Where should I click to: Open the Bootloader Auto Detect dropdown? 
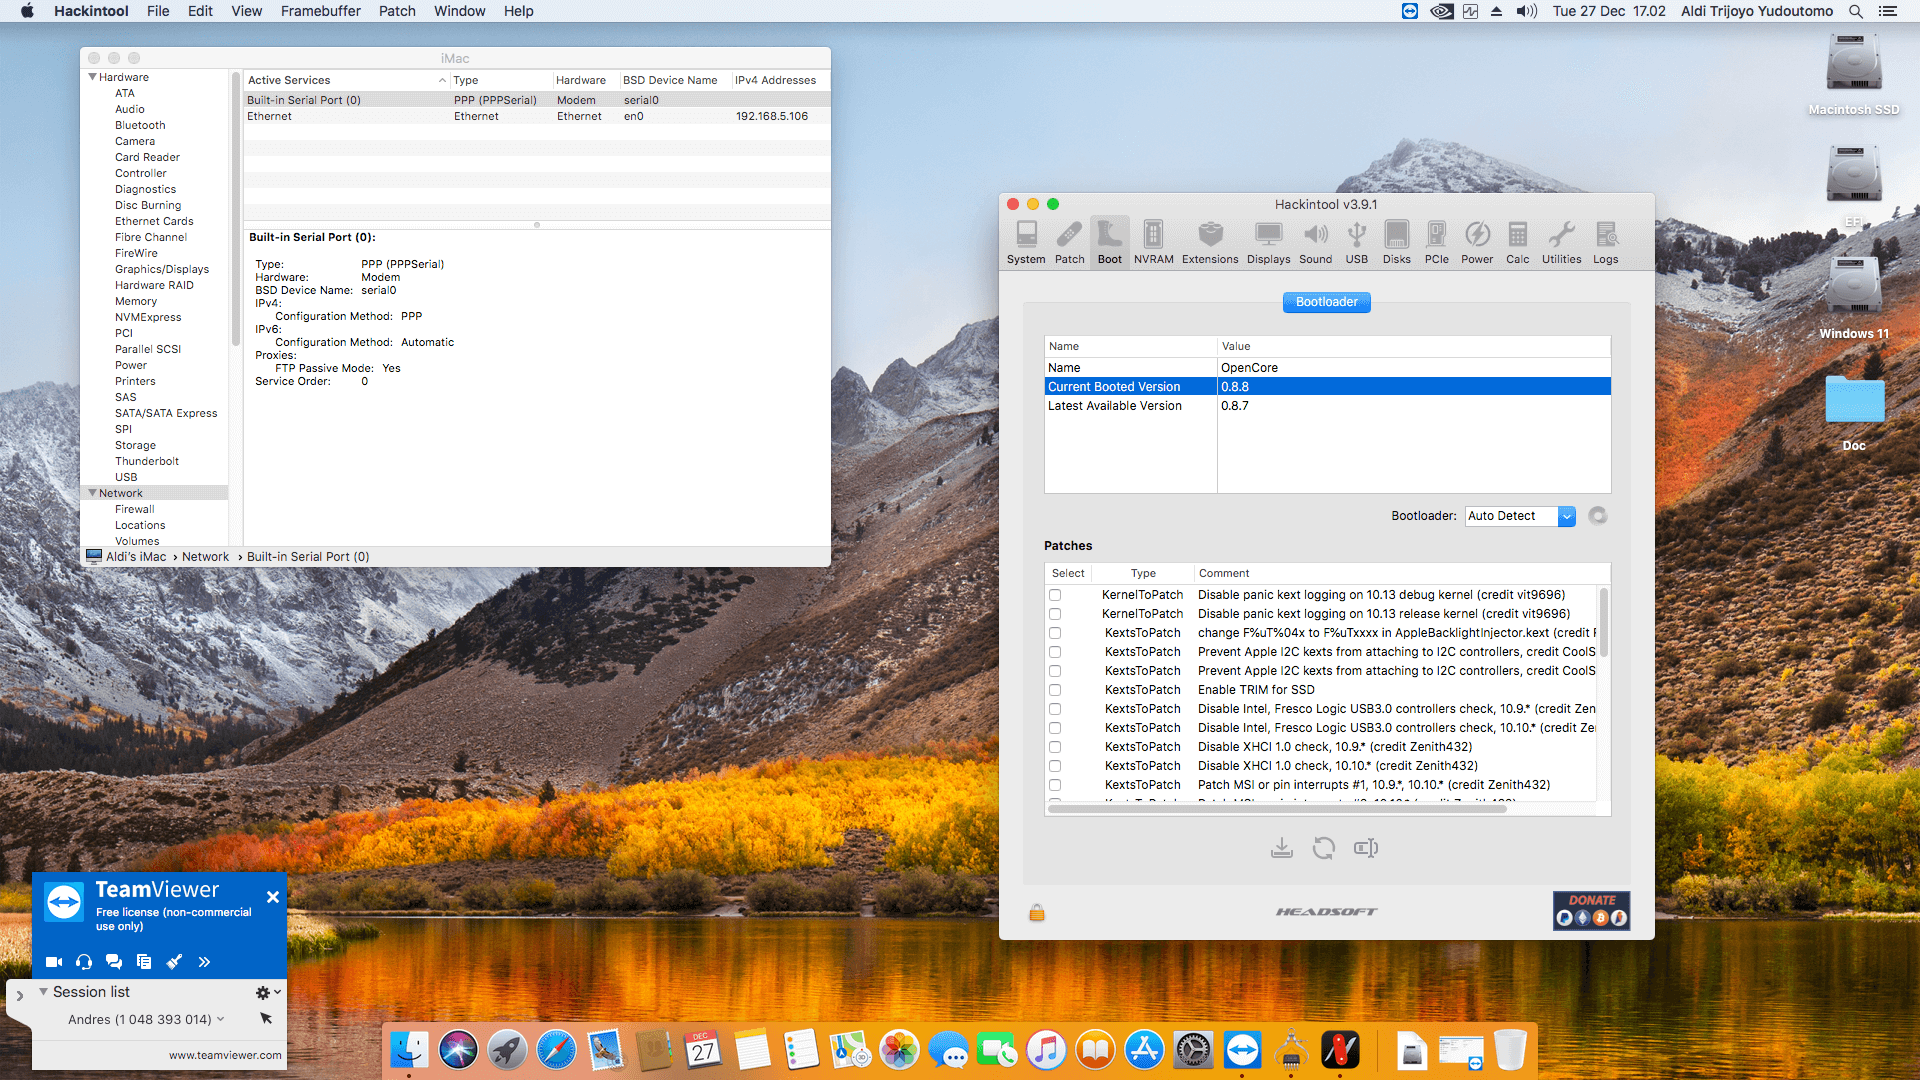point(1520,516)
